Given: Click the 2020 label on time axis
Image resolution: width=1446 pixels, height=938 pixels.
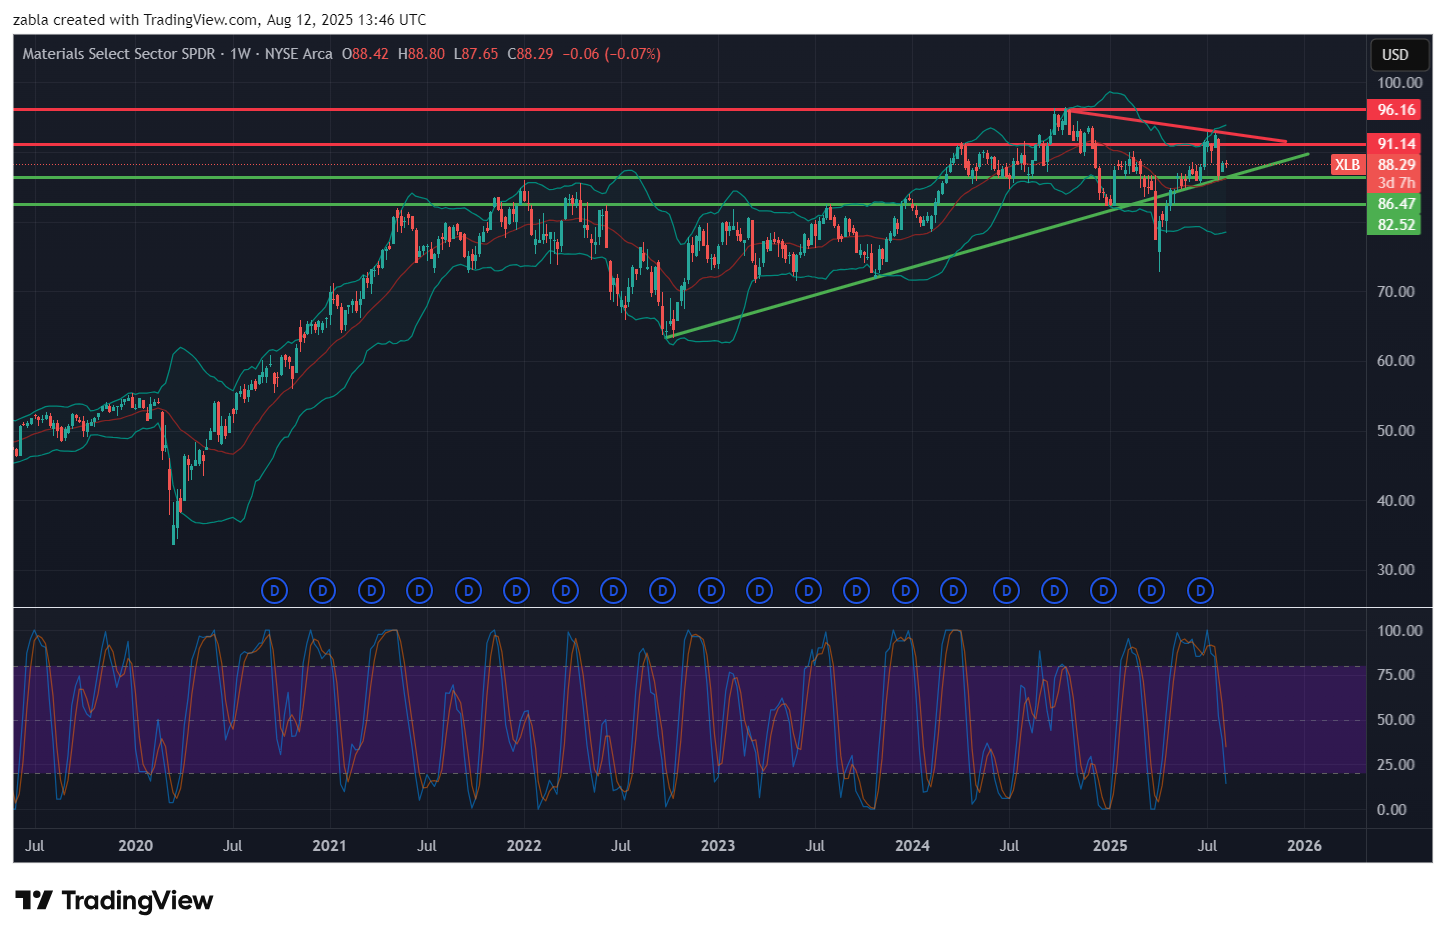Looking at the screenshot, I should click(136, 846).
